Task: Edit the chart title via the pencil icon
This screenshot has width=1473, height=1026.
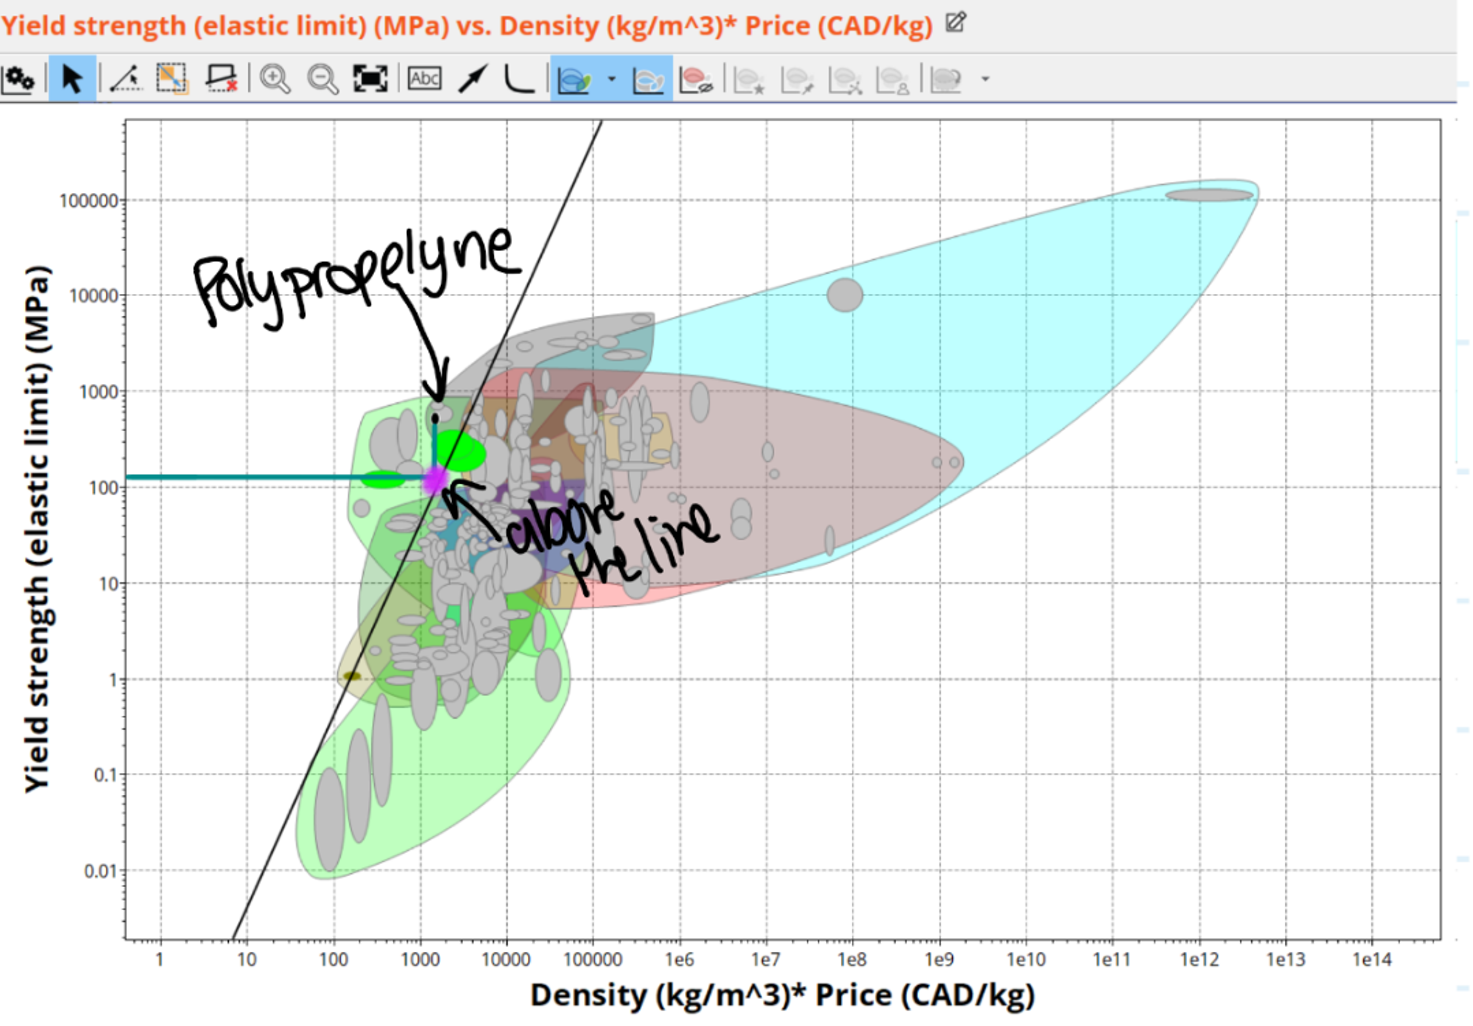Action: point(957,25)
